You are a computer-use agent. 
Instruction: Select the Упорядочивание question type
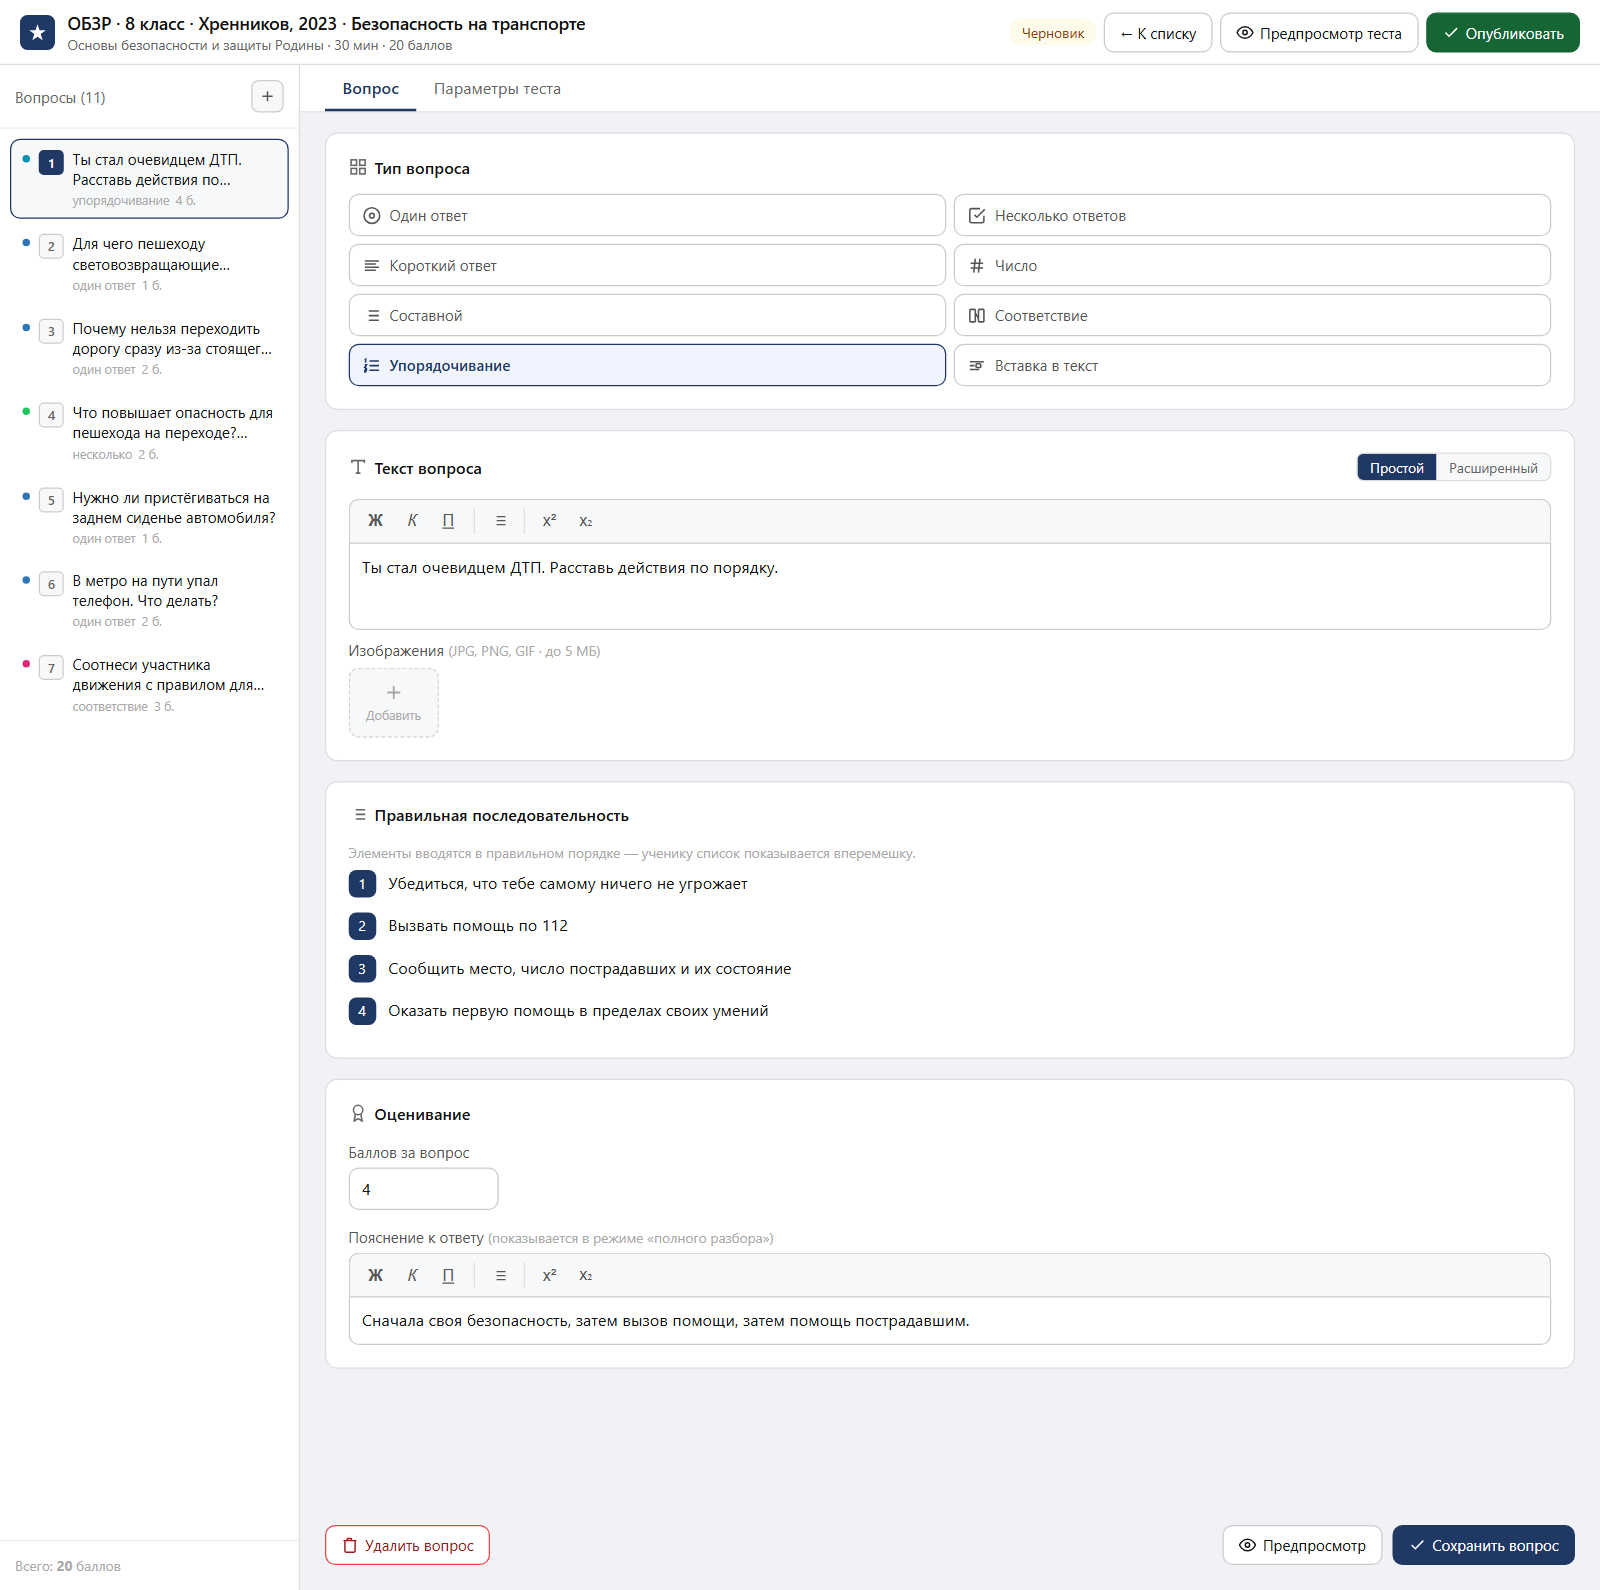[647, 365]
